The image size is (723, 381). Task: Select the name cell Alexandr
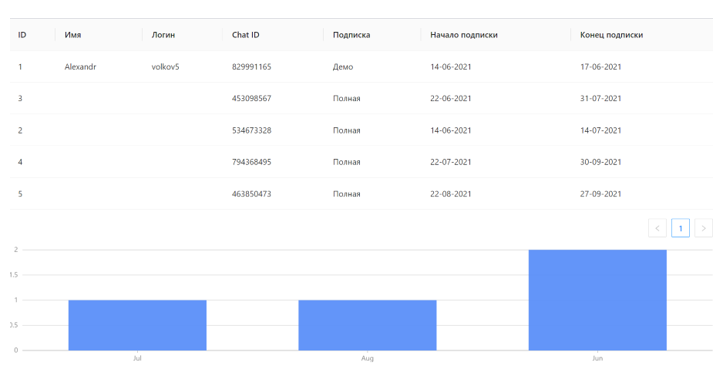pyautogui.click(x=80, y=67)
